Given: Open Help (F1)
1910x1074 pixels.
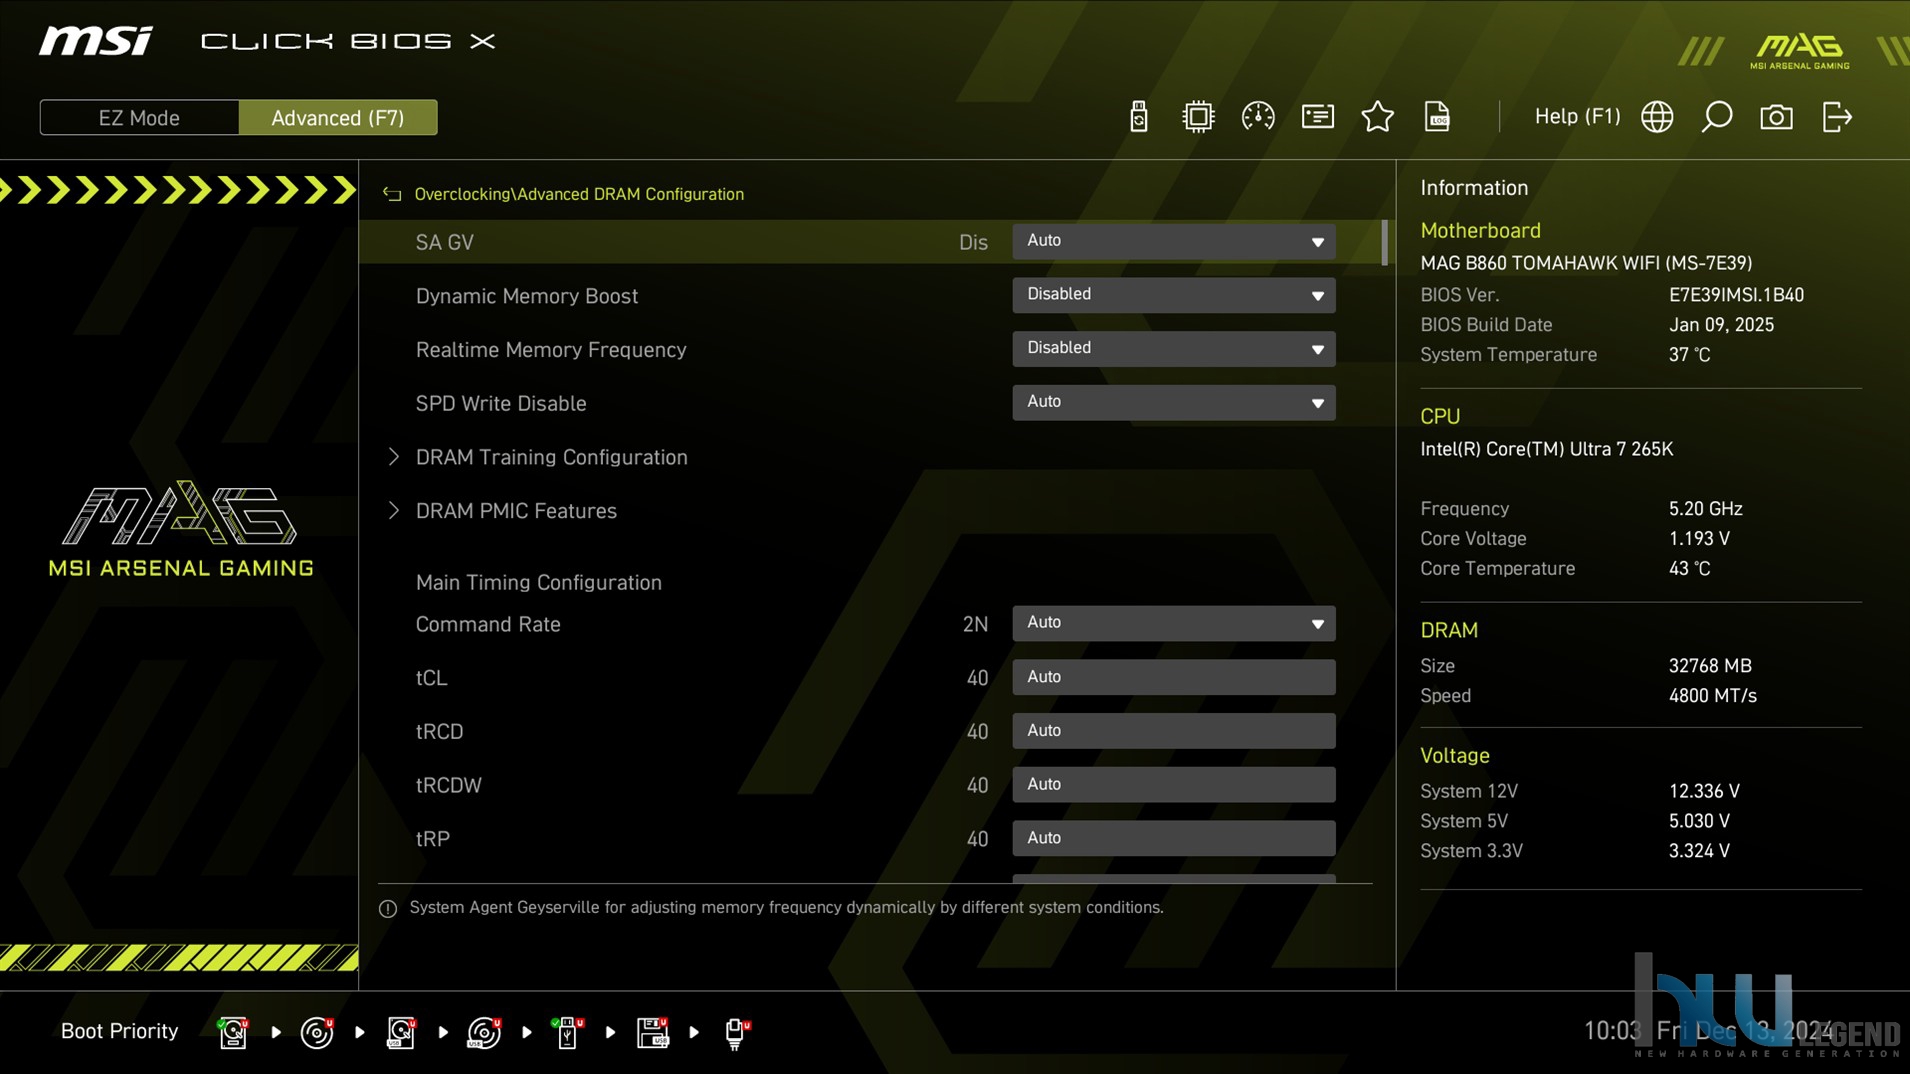Looking at the screenshot, I should 1577,116.
